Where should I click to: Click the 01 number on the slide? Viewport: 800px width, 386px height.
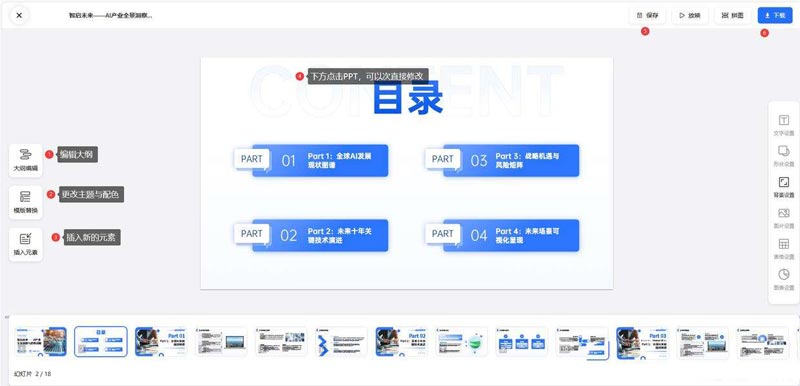click(x=289, y=161)
